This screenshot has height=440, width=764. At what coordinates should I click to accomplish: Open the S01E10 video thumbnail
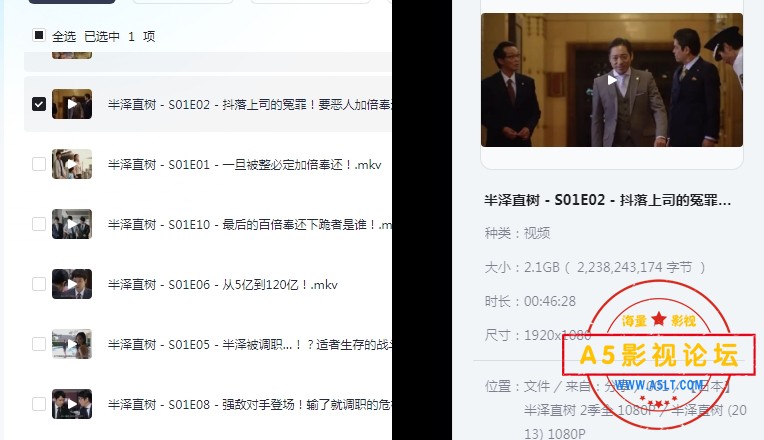72,224
